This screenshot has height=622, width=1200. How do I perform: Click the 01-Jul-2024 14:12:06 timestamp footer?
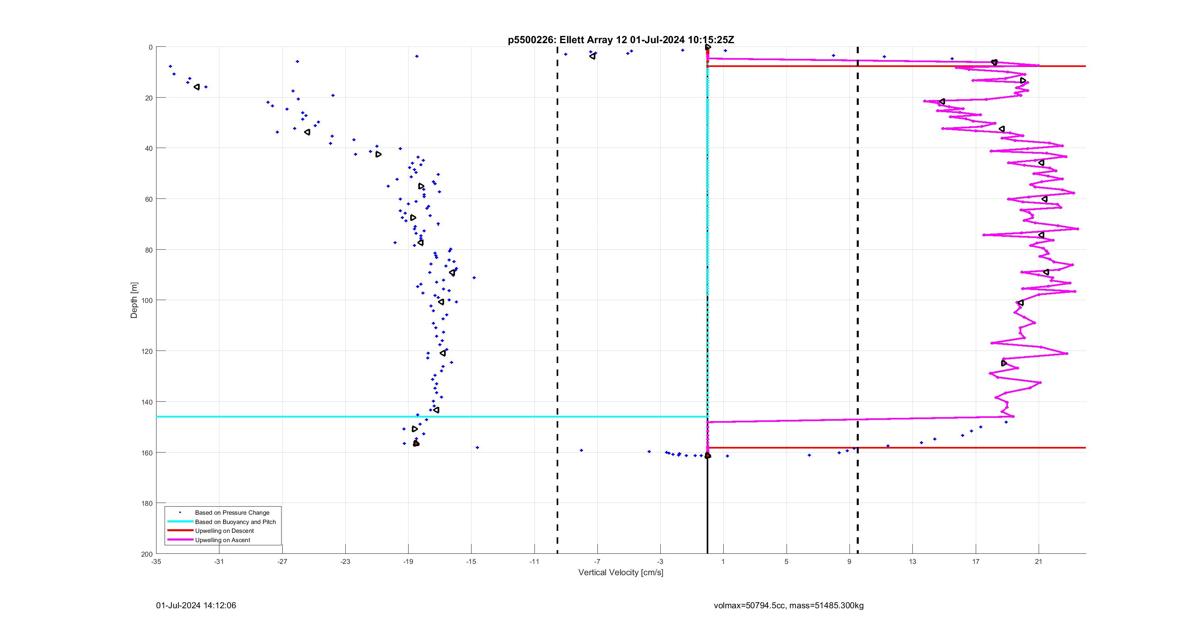click(x=196, y=605)
